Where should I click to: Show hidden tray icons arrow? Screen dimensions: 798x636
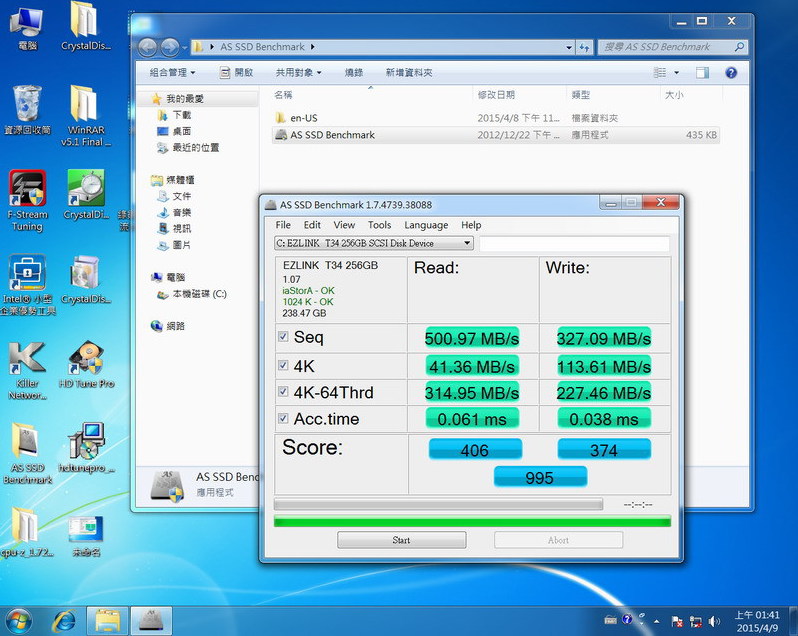[x=657, y=621]
